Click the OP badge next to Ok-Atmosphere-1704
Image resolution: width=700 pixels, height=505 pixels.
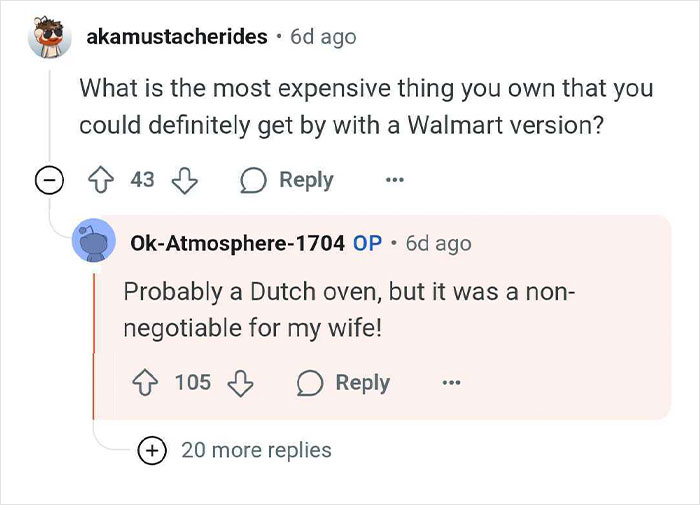click(367, 243)
